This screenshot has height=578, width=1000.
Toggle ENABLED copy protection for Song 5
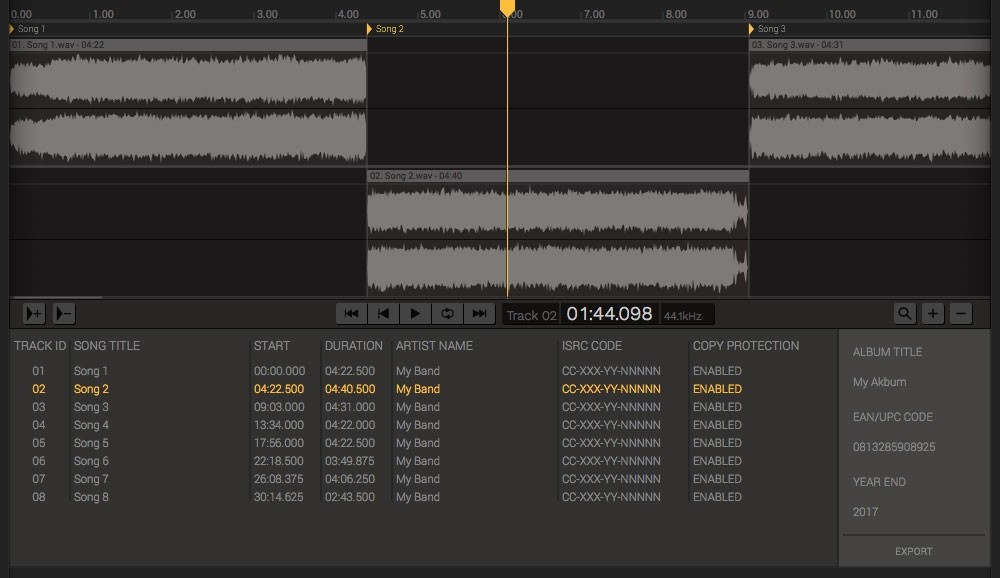[717, 442]
